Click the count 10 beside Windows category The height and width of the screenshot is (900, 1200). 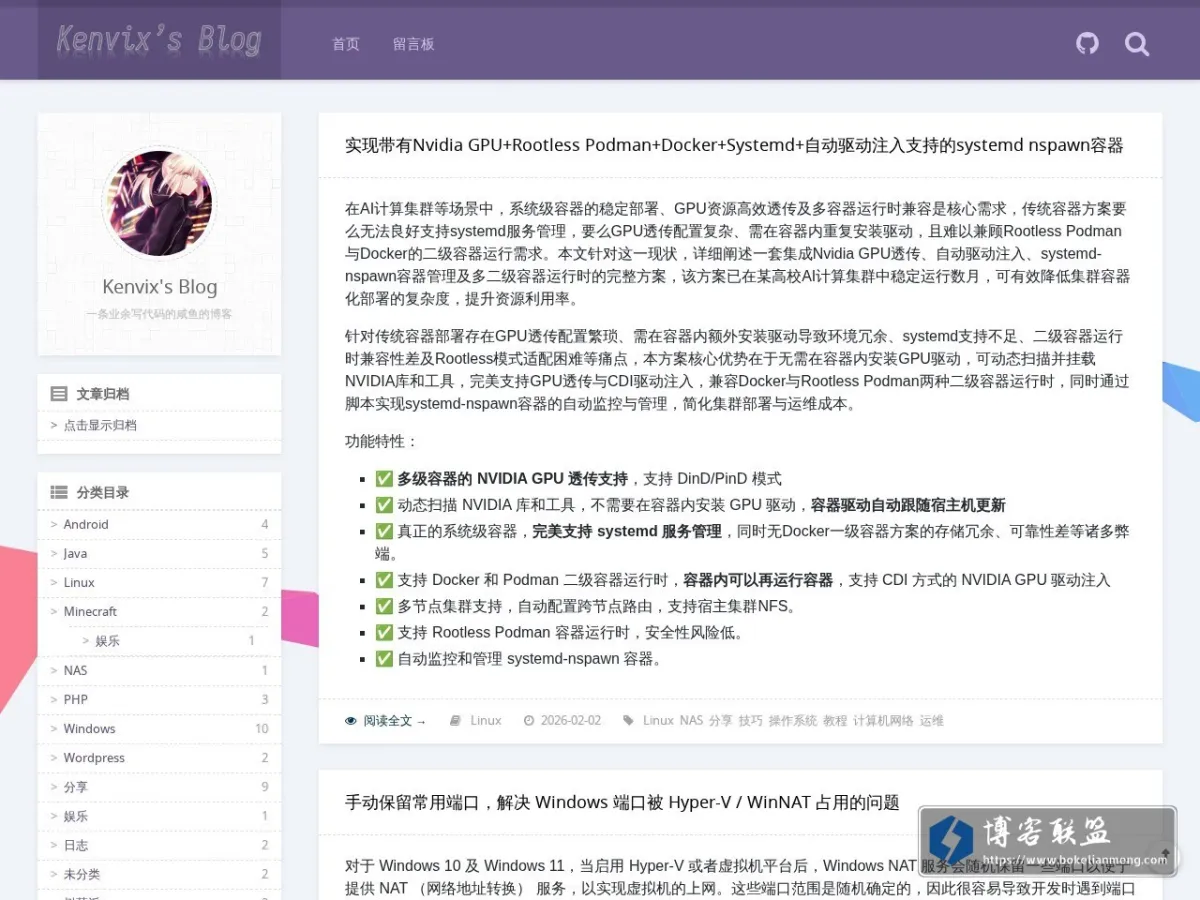click(262, 728)
